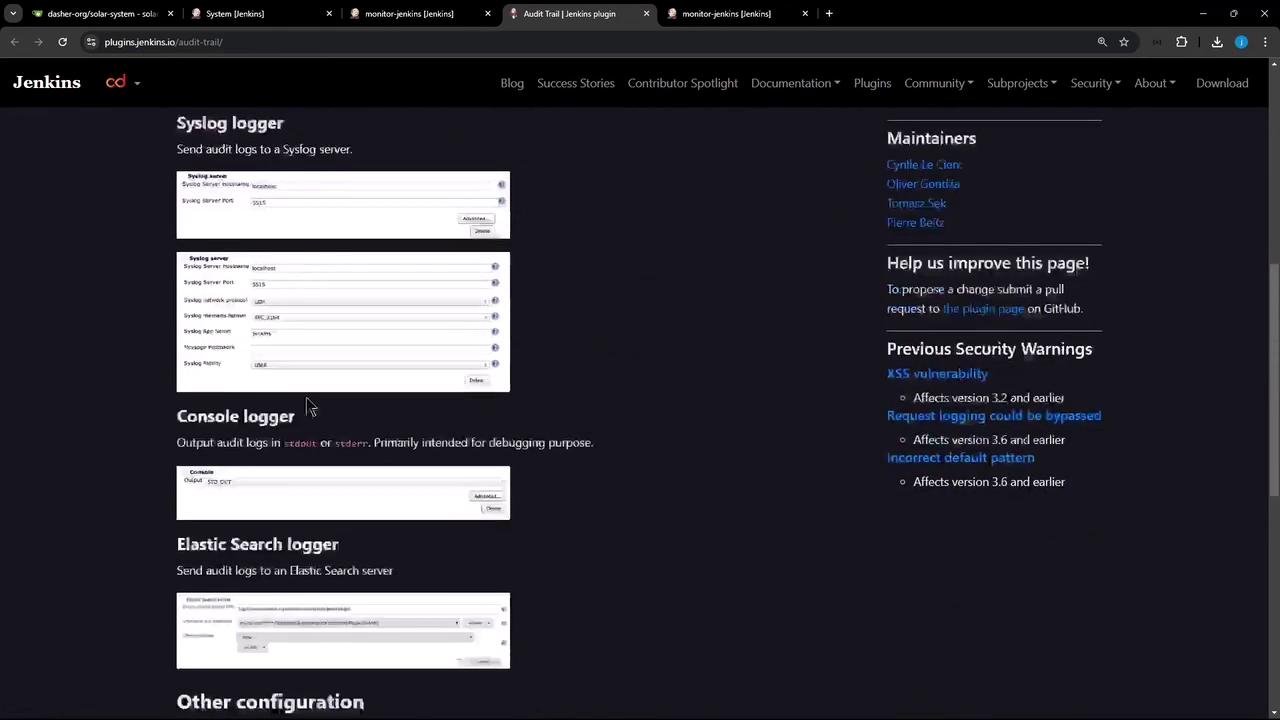1280x720 pixels.
Task: Click the Maintainers heading
Action: [931, 138]
